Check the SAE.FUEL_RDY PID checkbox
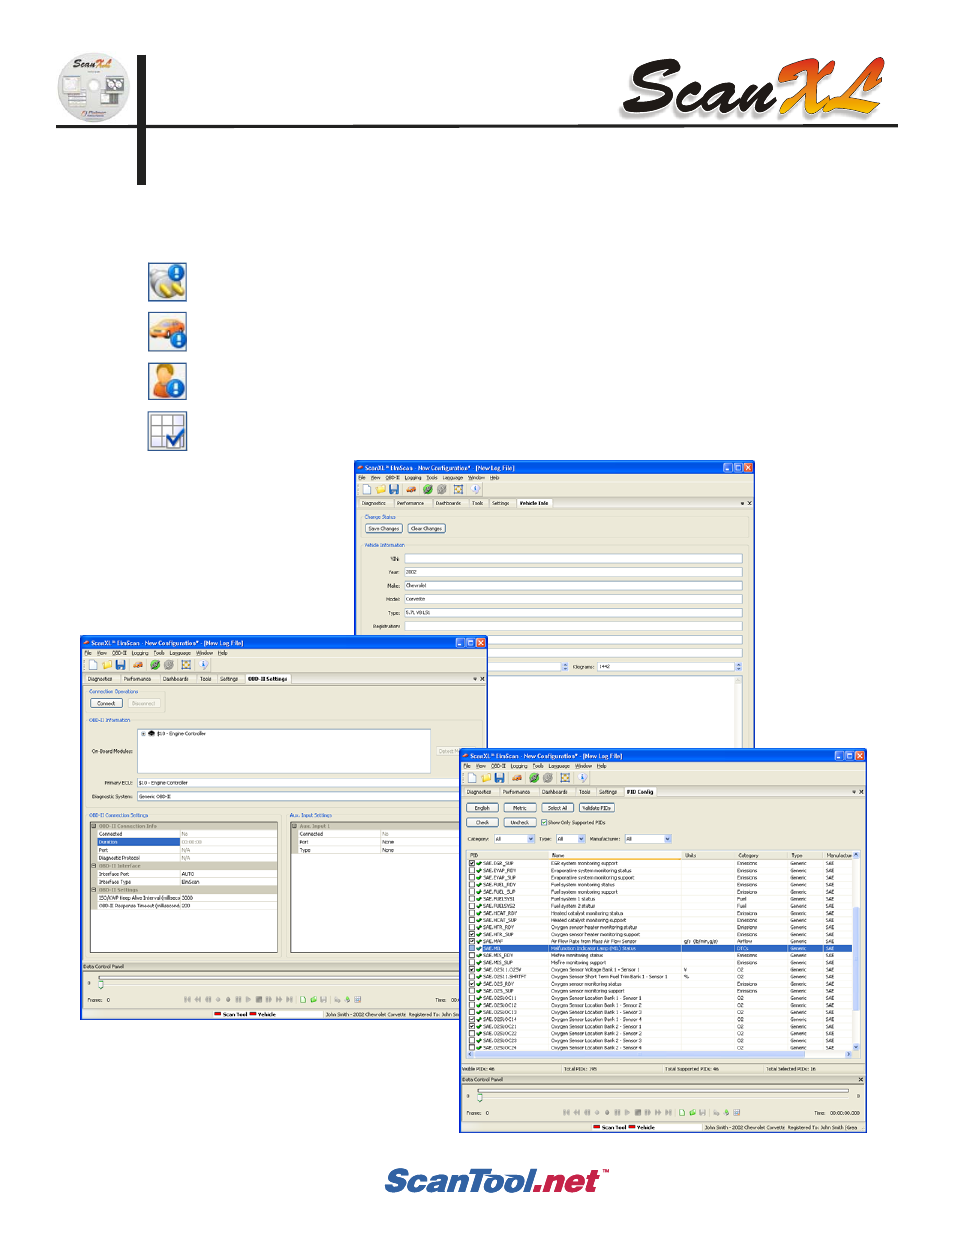The image size is (954, 1235). point(472,884)
